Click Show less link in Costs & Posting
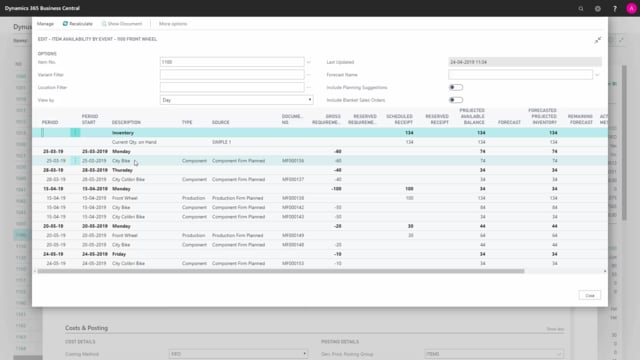Image resolution: width=640 pixels, height=360 pixels. [x=555, y=329]
